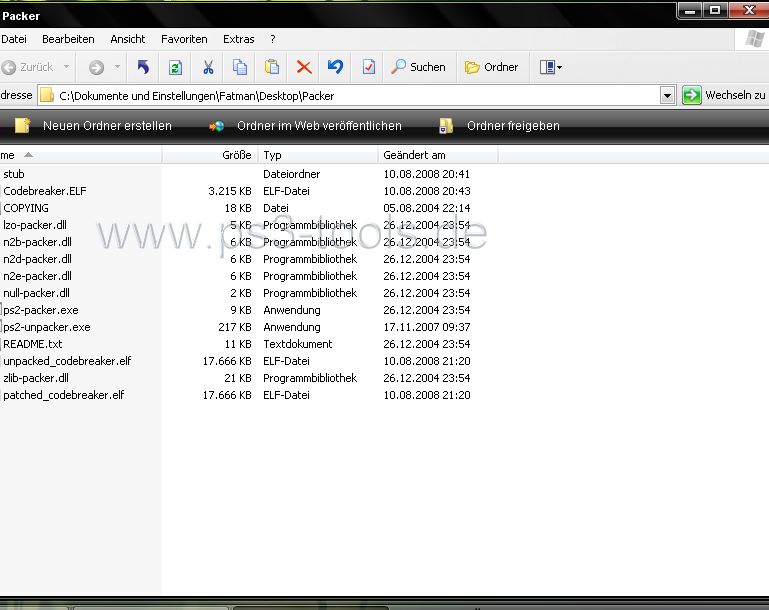Select README.txt
The image size is (769, 610).
(x=33, y=344)
